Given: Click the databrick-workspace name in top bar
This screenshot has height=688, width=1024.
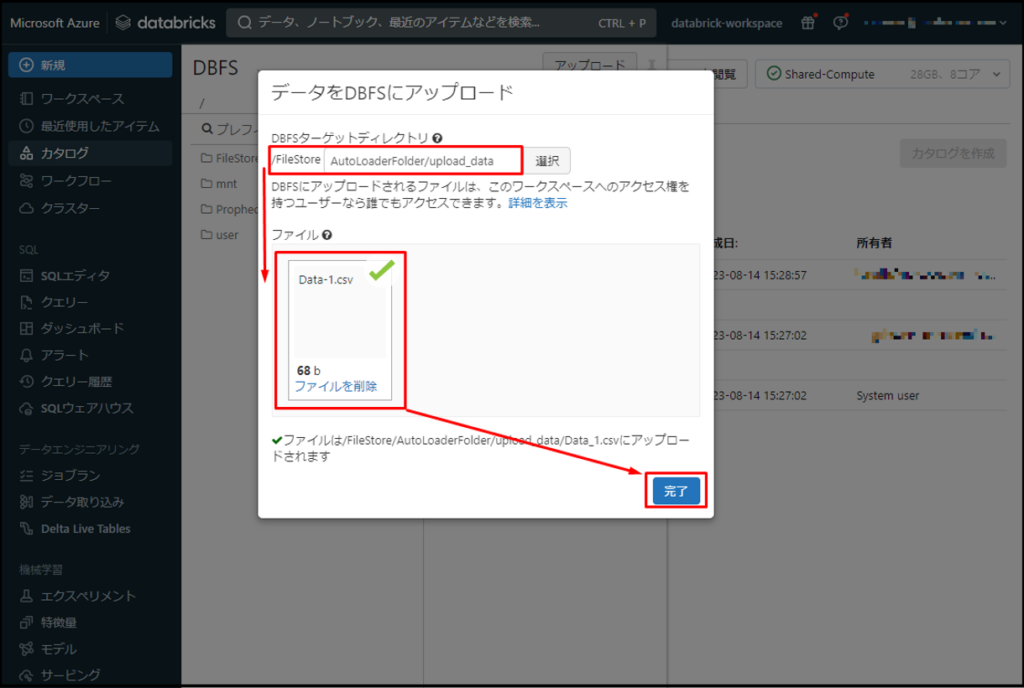Looking at the screenshot, I should pos(727,22).
